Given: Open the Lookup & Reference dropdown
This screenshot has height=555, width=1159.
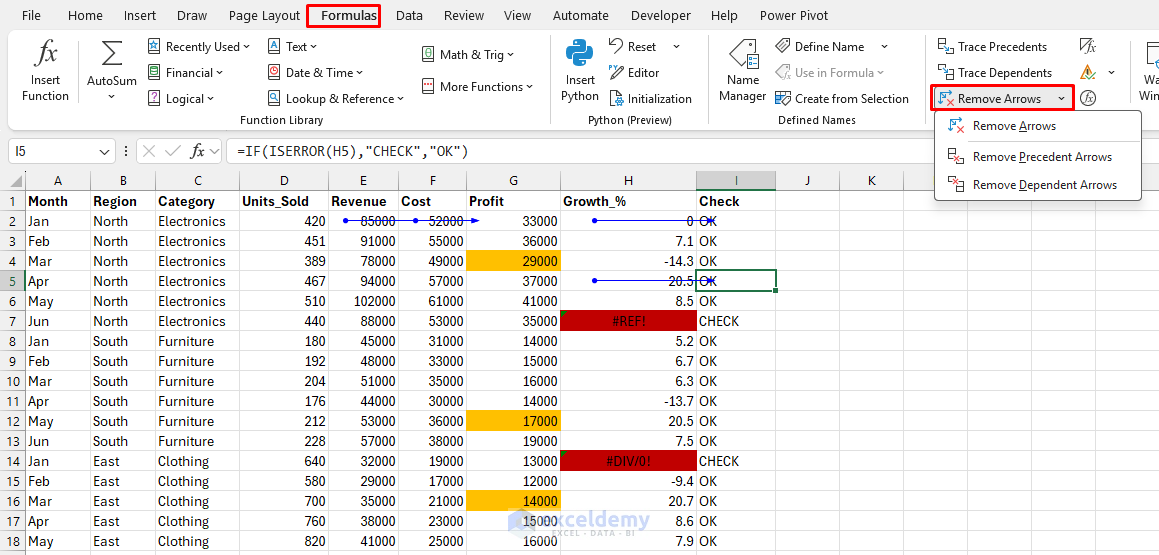Looking at the screenshot, I should tap(336, 98).
